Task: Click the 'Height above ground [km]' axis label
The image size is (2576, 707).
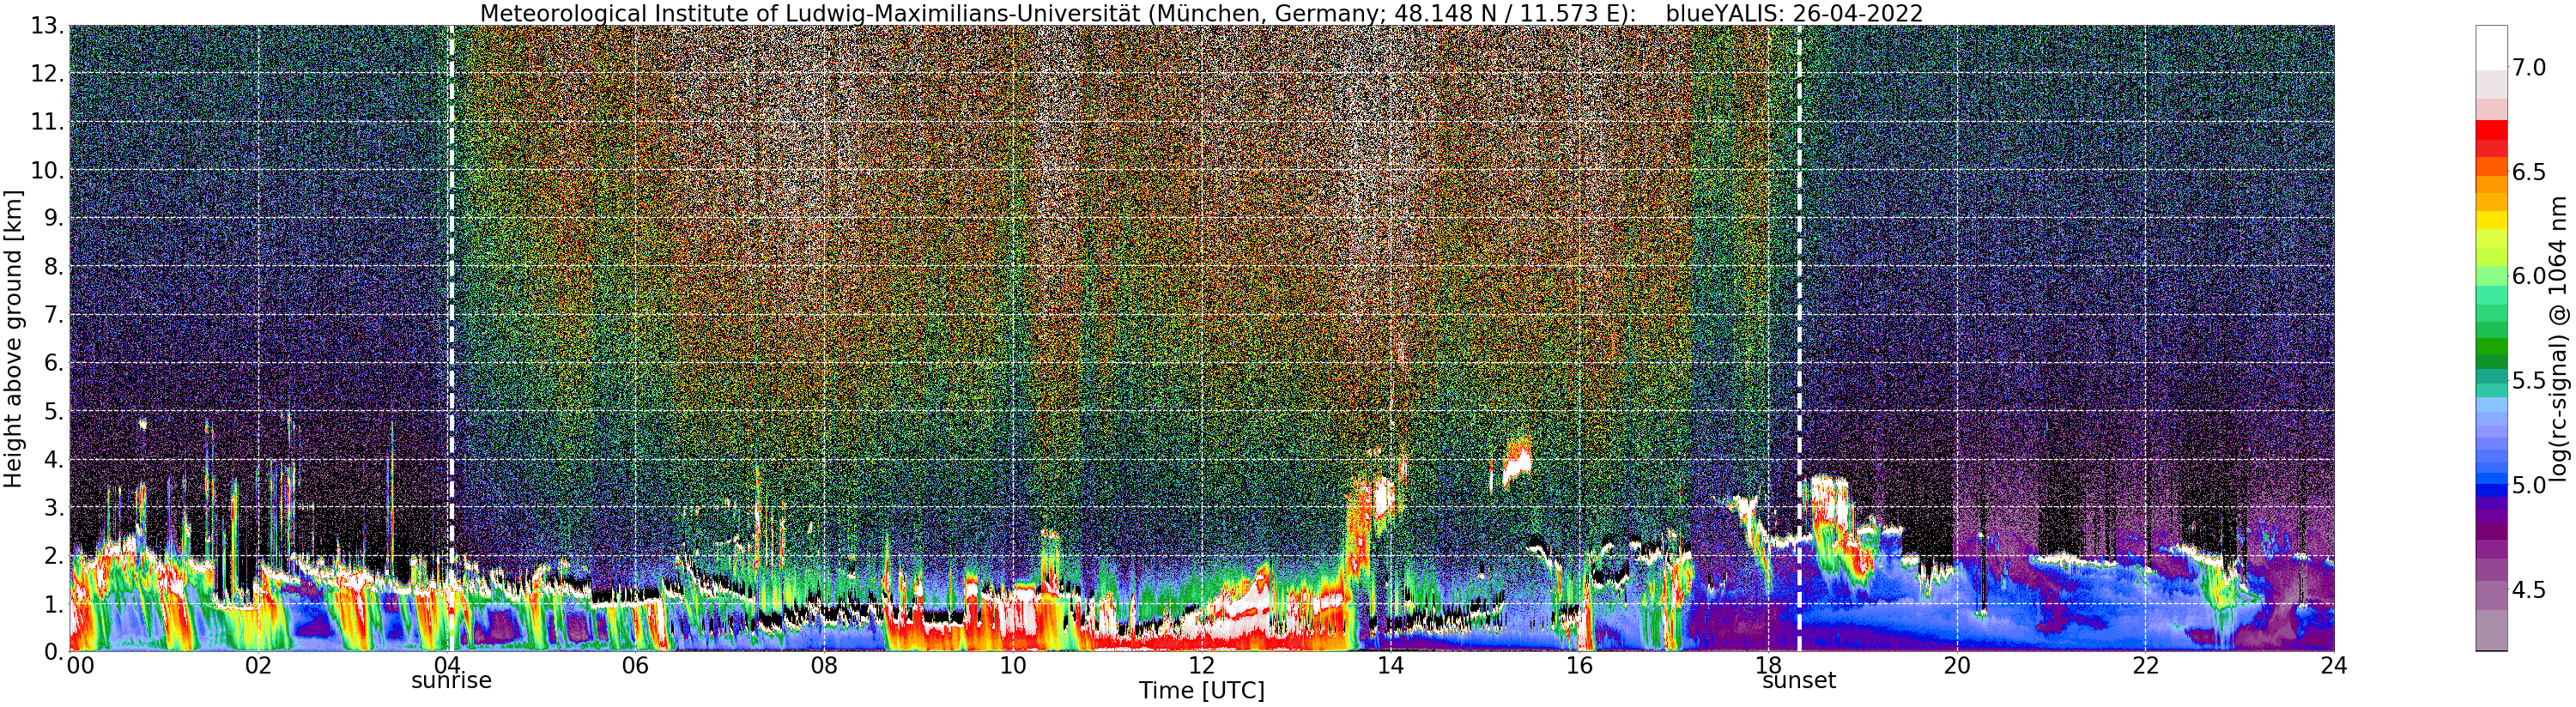Action: (x=13, y=339)
